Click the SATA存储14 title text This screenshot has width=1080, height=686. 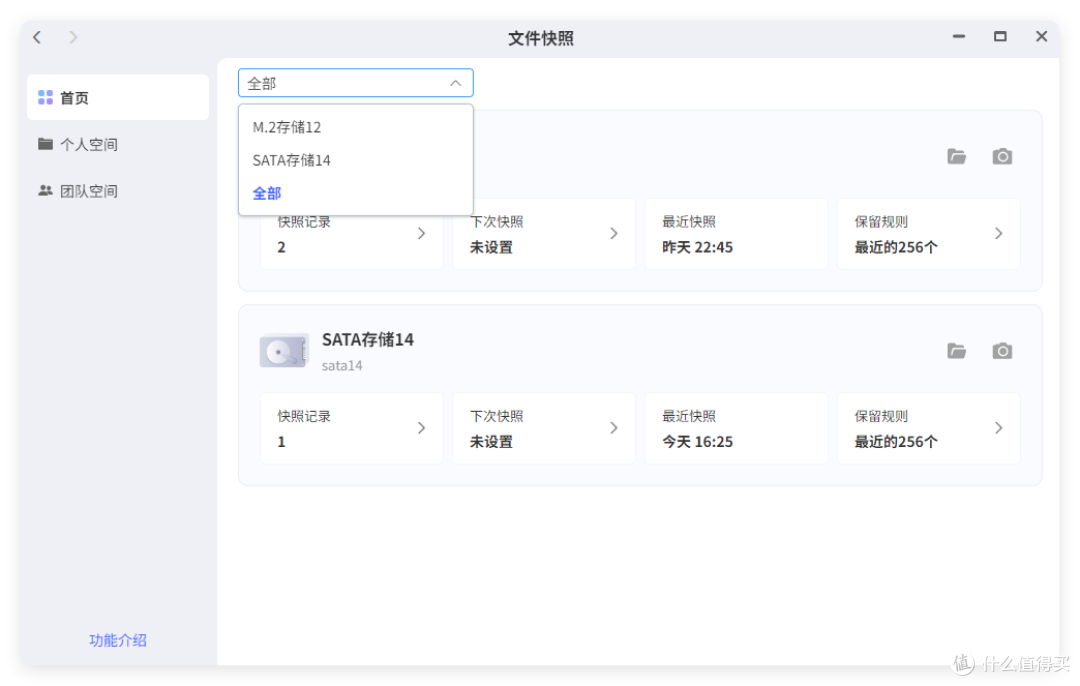pyautogui.click(x=368, y=340)
